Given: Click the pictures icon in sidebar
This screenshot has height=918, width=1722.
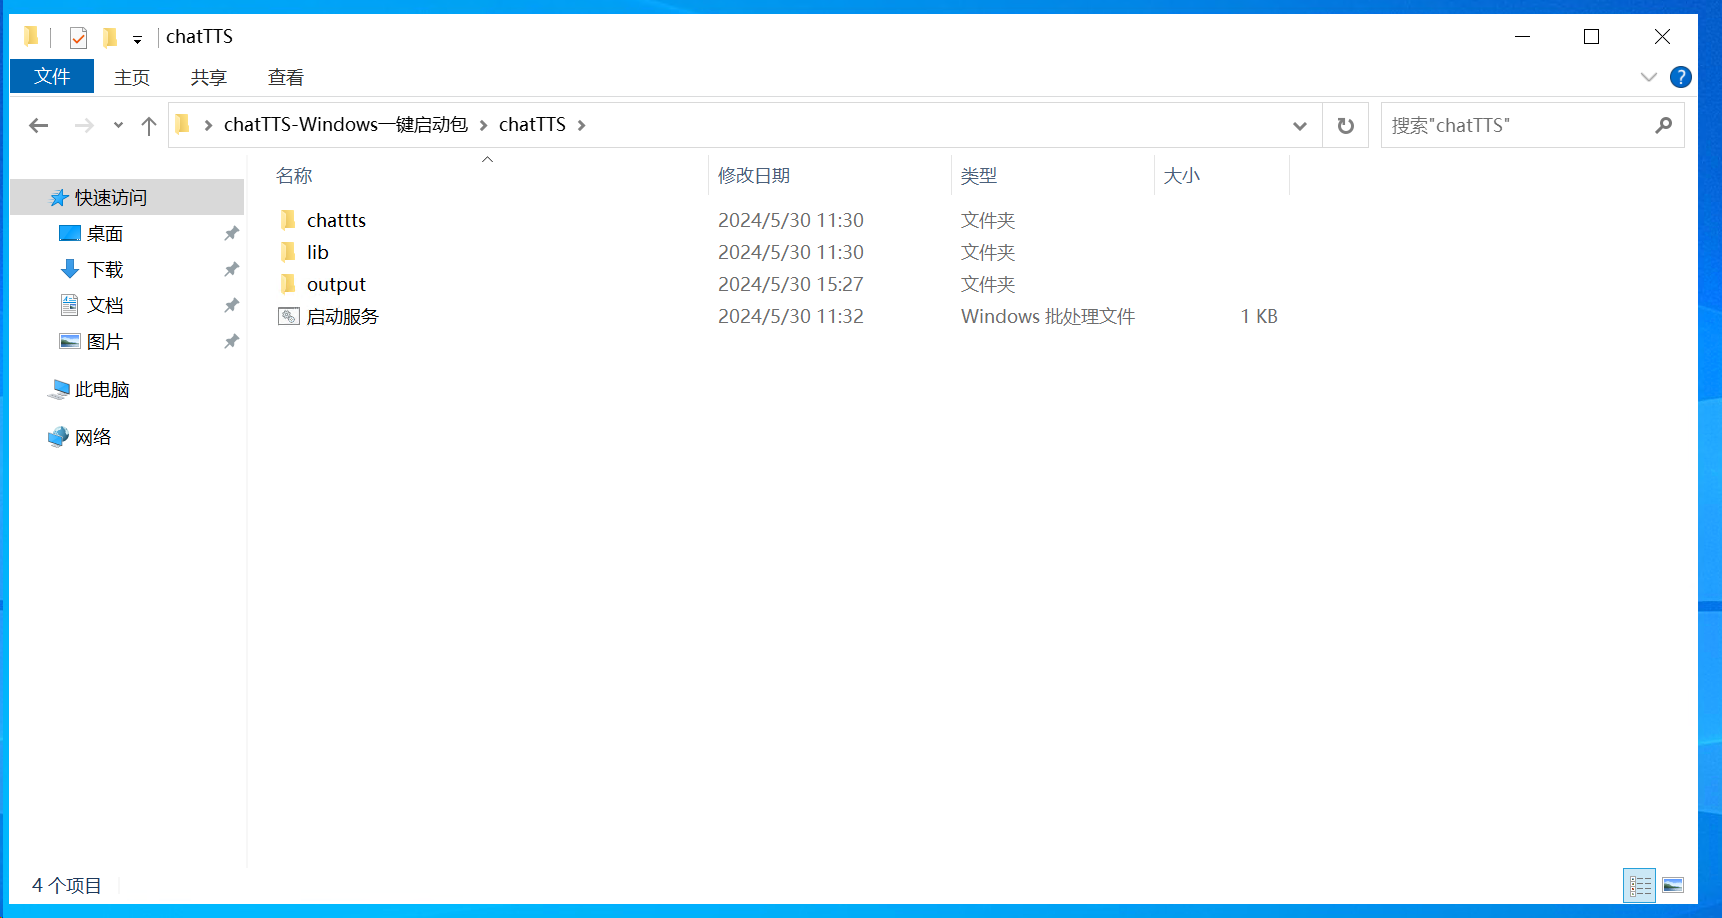Looking at the screenshot, I should tap(70, 341).
